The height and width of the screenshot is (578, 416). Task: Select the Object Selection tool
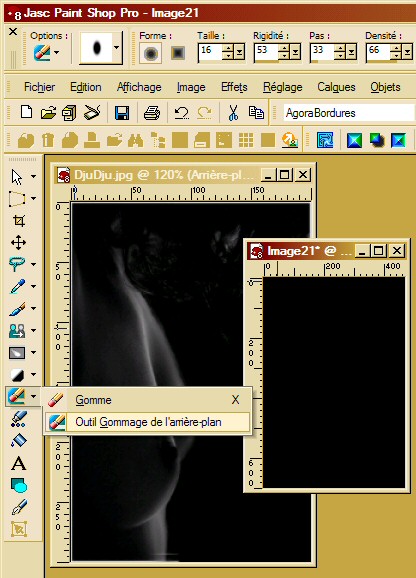pyautogui.click(x=18, y=529)
